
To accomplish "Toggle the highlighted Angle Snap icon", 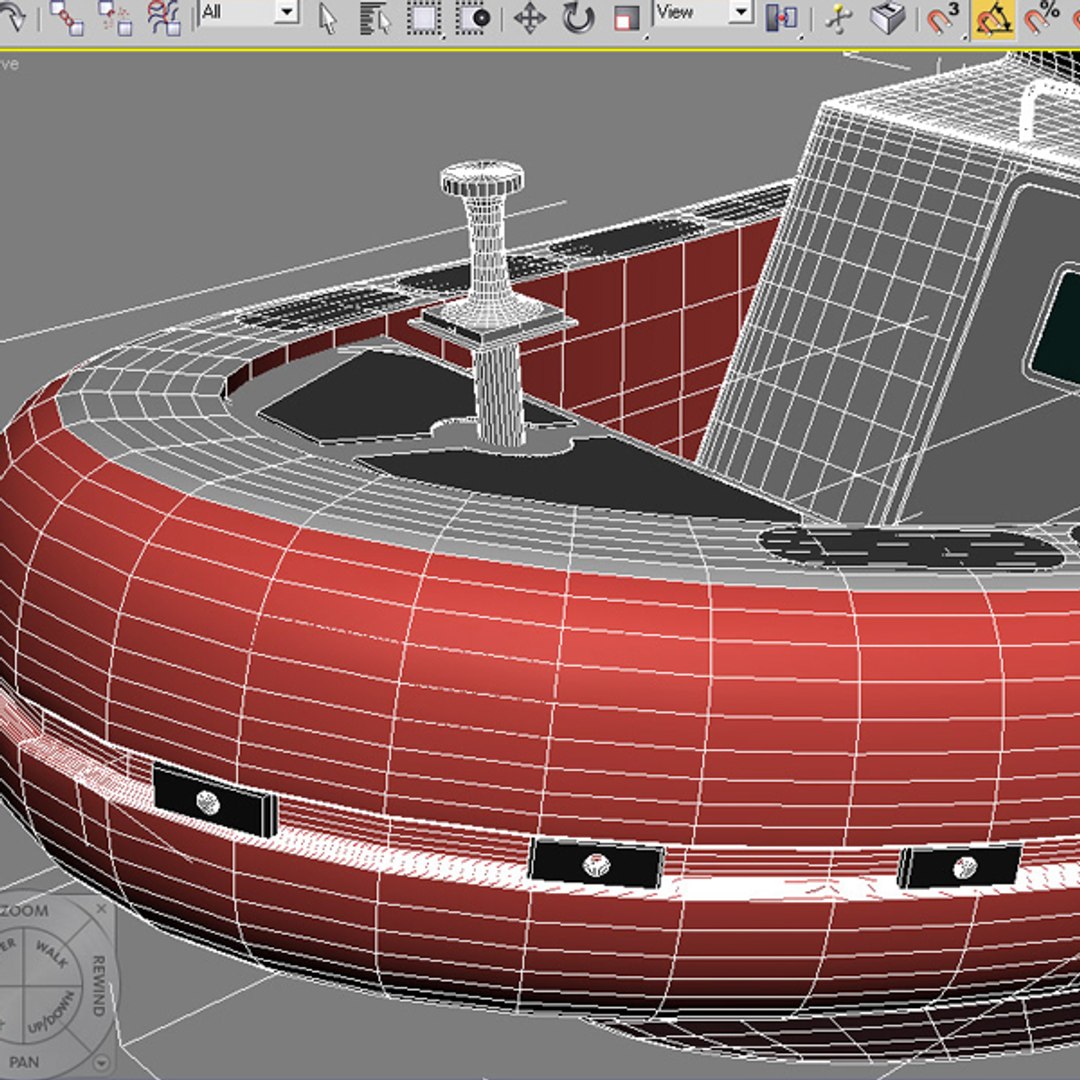I will [x=993, y=19].
